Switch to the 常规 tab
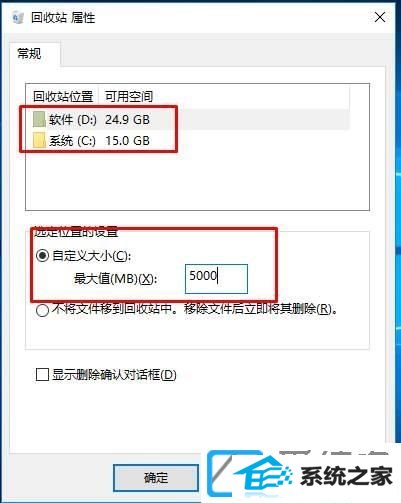Screen dimensions: 401x503 click(29, 53)
